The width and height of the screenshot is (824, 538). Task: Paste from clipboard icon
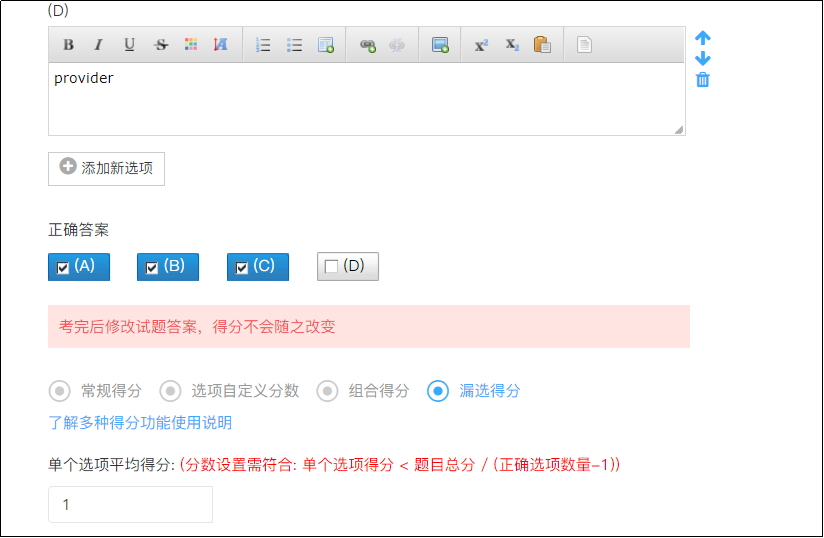click(x=542, y=45)
